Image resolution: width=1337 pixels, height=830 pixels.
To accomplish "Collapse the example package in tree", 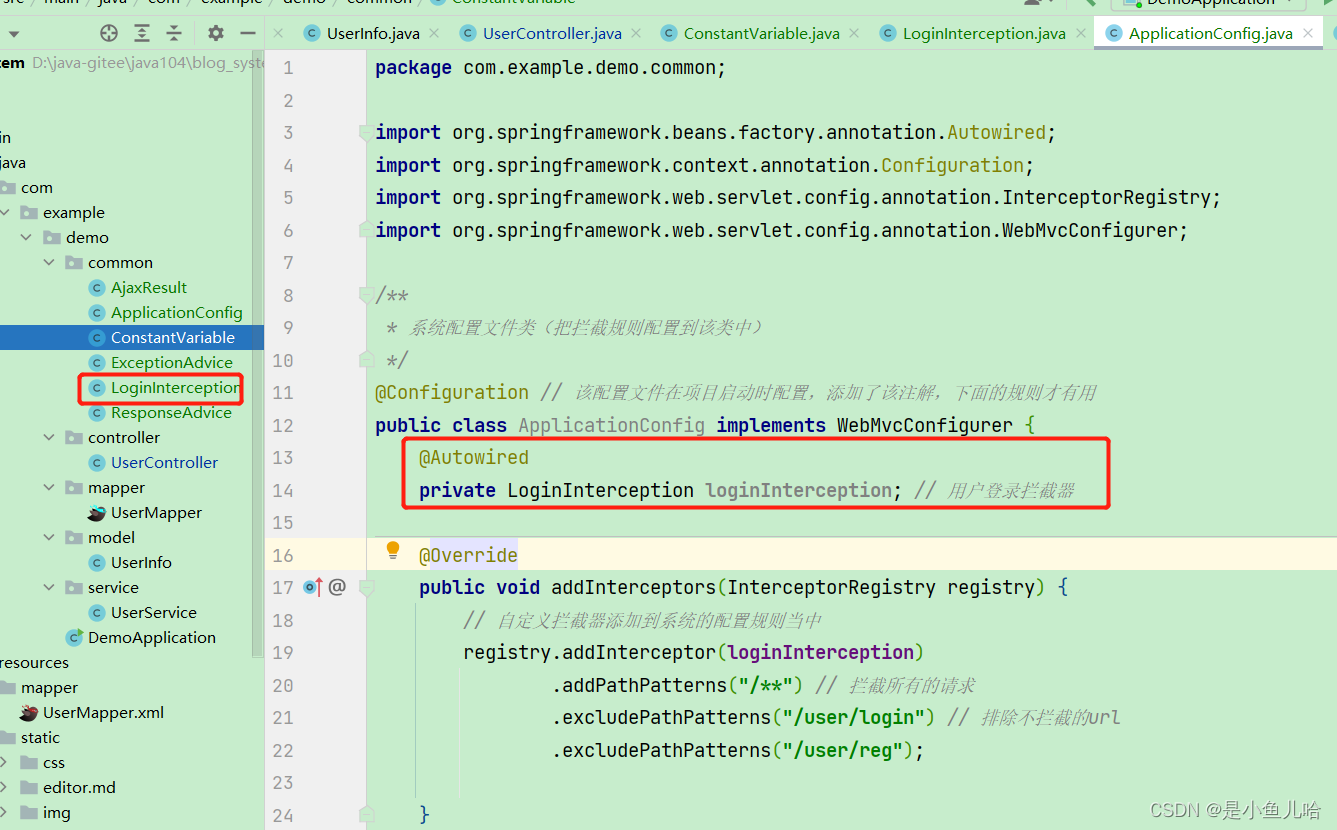I will pos(6,212).
